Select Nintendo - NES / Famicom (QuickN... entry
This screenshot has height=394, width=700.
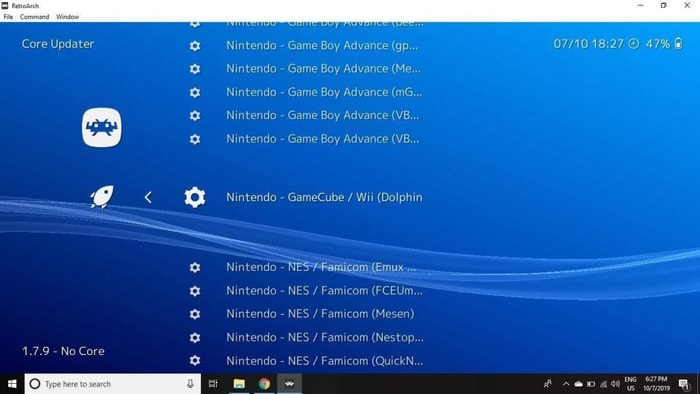[x=325, y=361]
